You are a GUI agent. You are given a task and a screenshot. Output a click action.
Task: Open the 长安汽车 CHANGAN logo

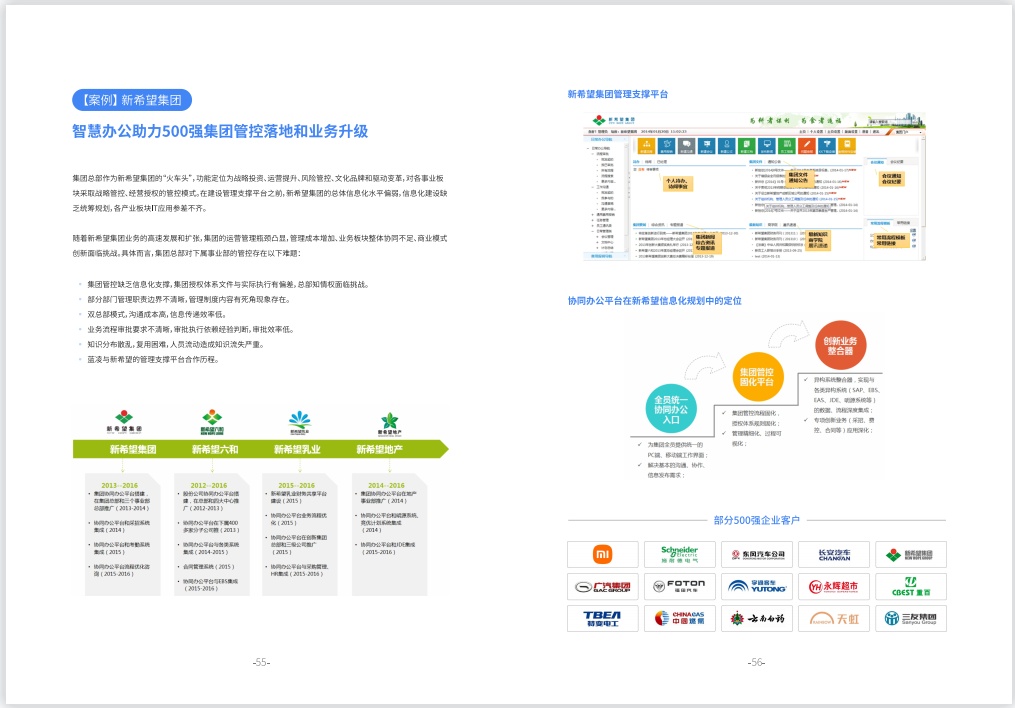[834, 554]
